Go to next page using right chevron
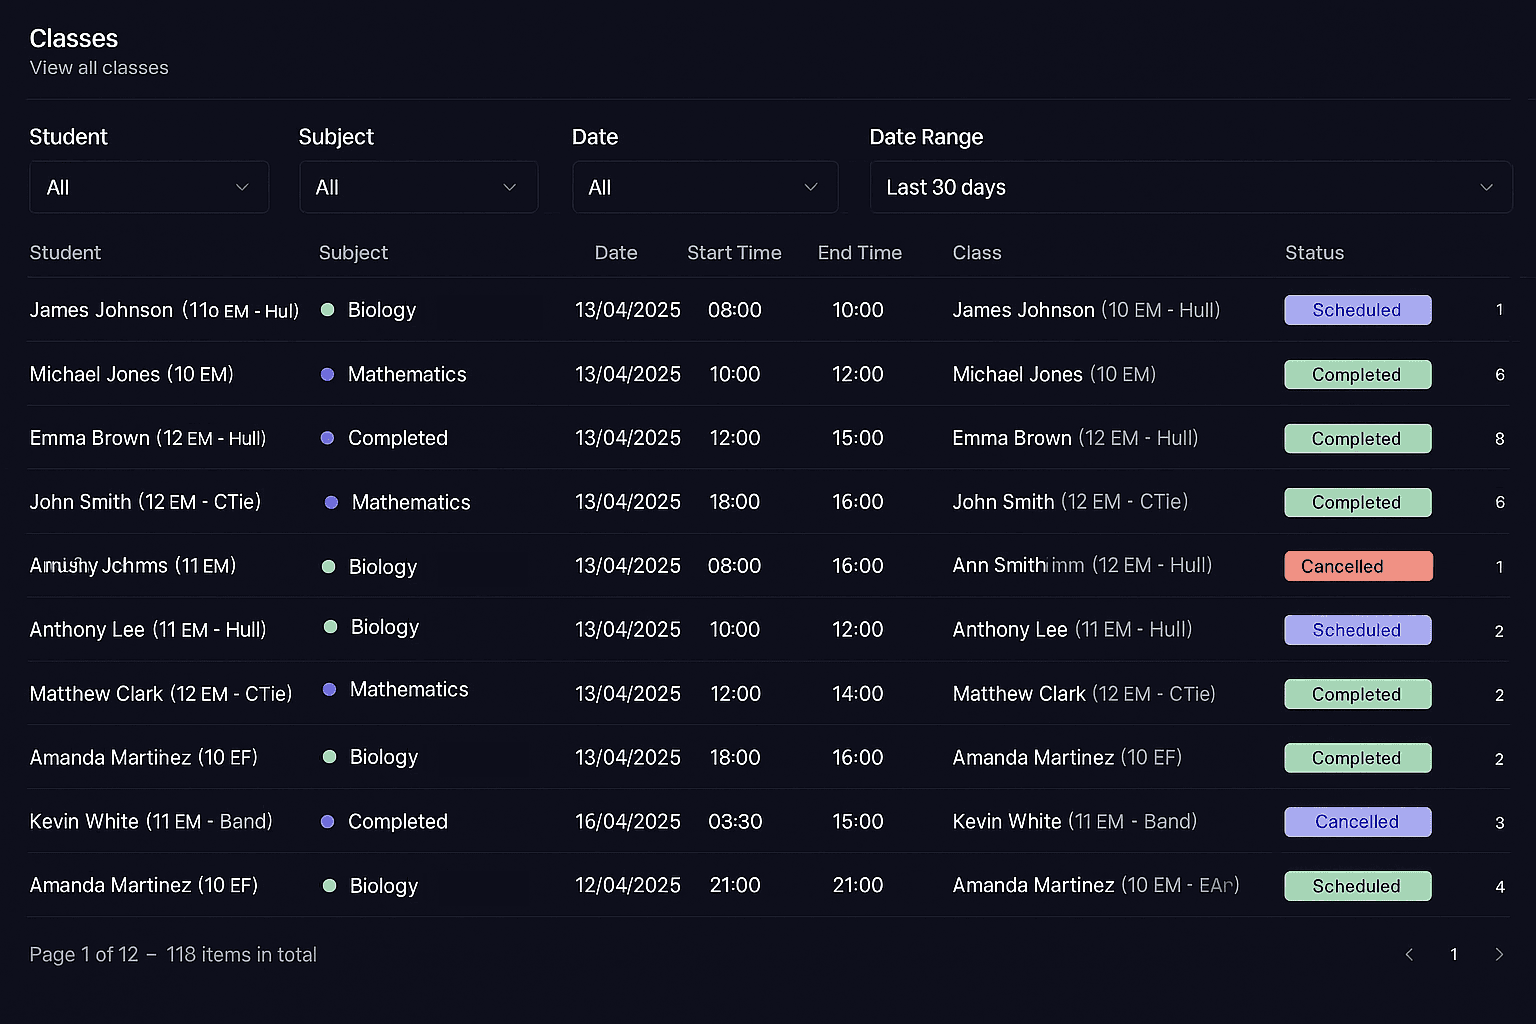Image resolution: width=1536 pixels, height=1024 pixels. [x=1498, y=955]
